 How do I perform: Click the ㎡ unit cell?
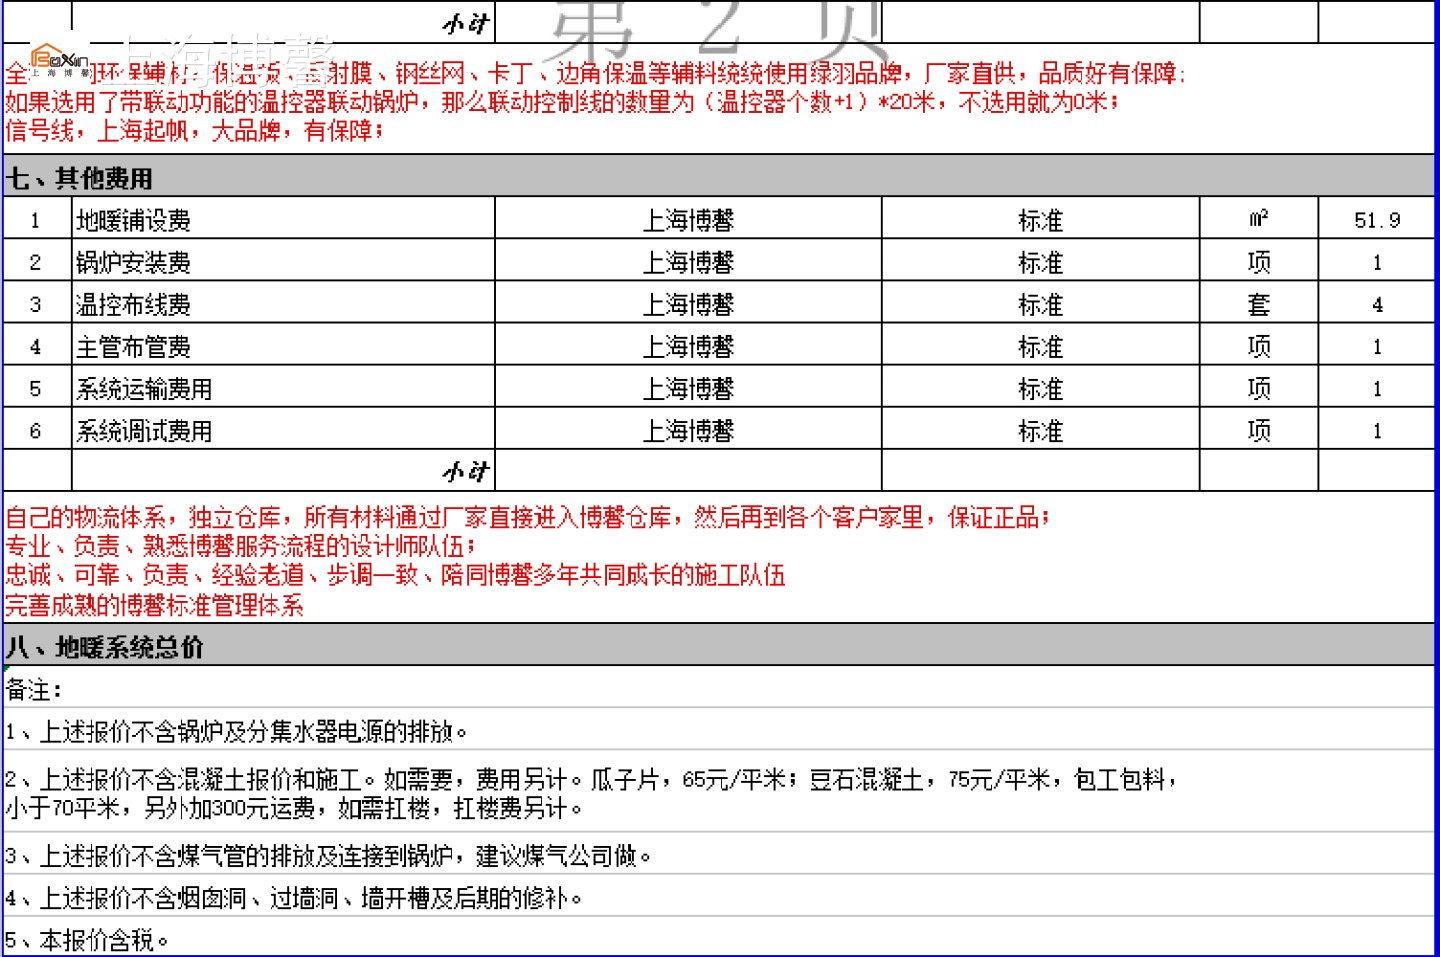pyautogui.click(x=1258, y=219)
